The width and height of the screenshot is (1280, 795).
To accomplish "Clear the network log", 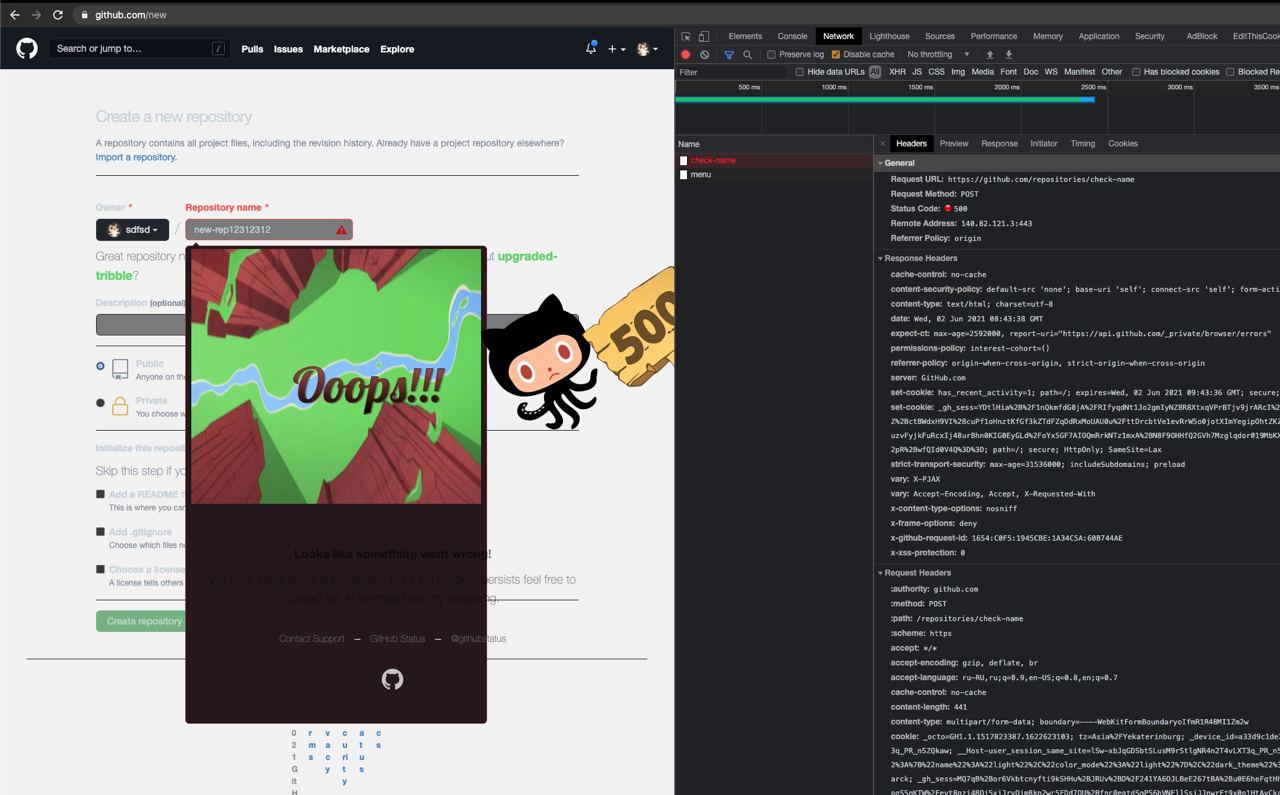I will tap(704, 55).
